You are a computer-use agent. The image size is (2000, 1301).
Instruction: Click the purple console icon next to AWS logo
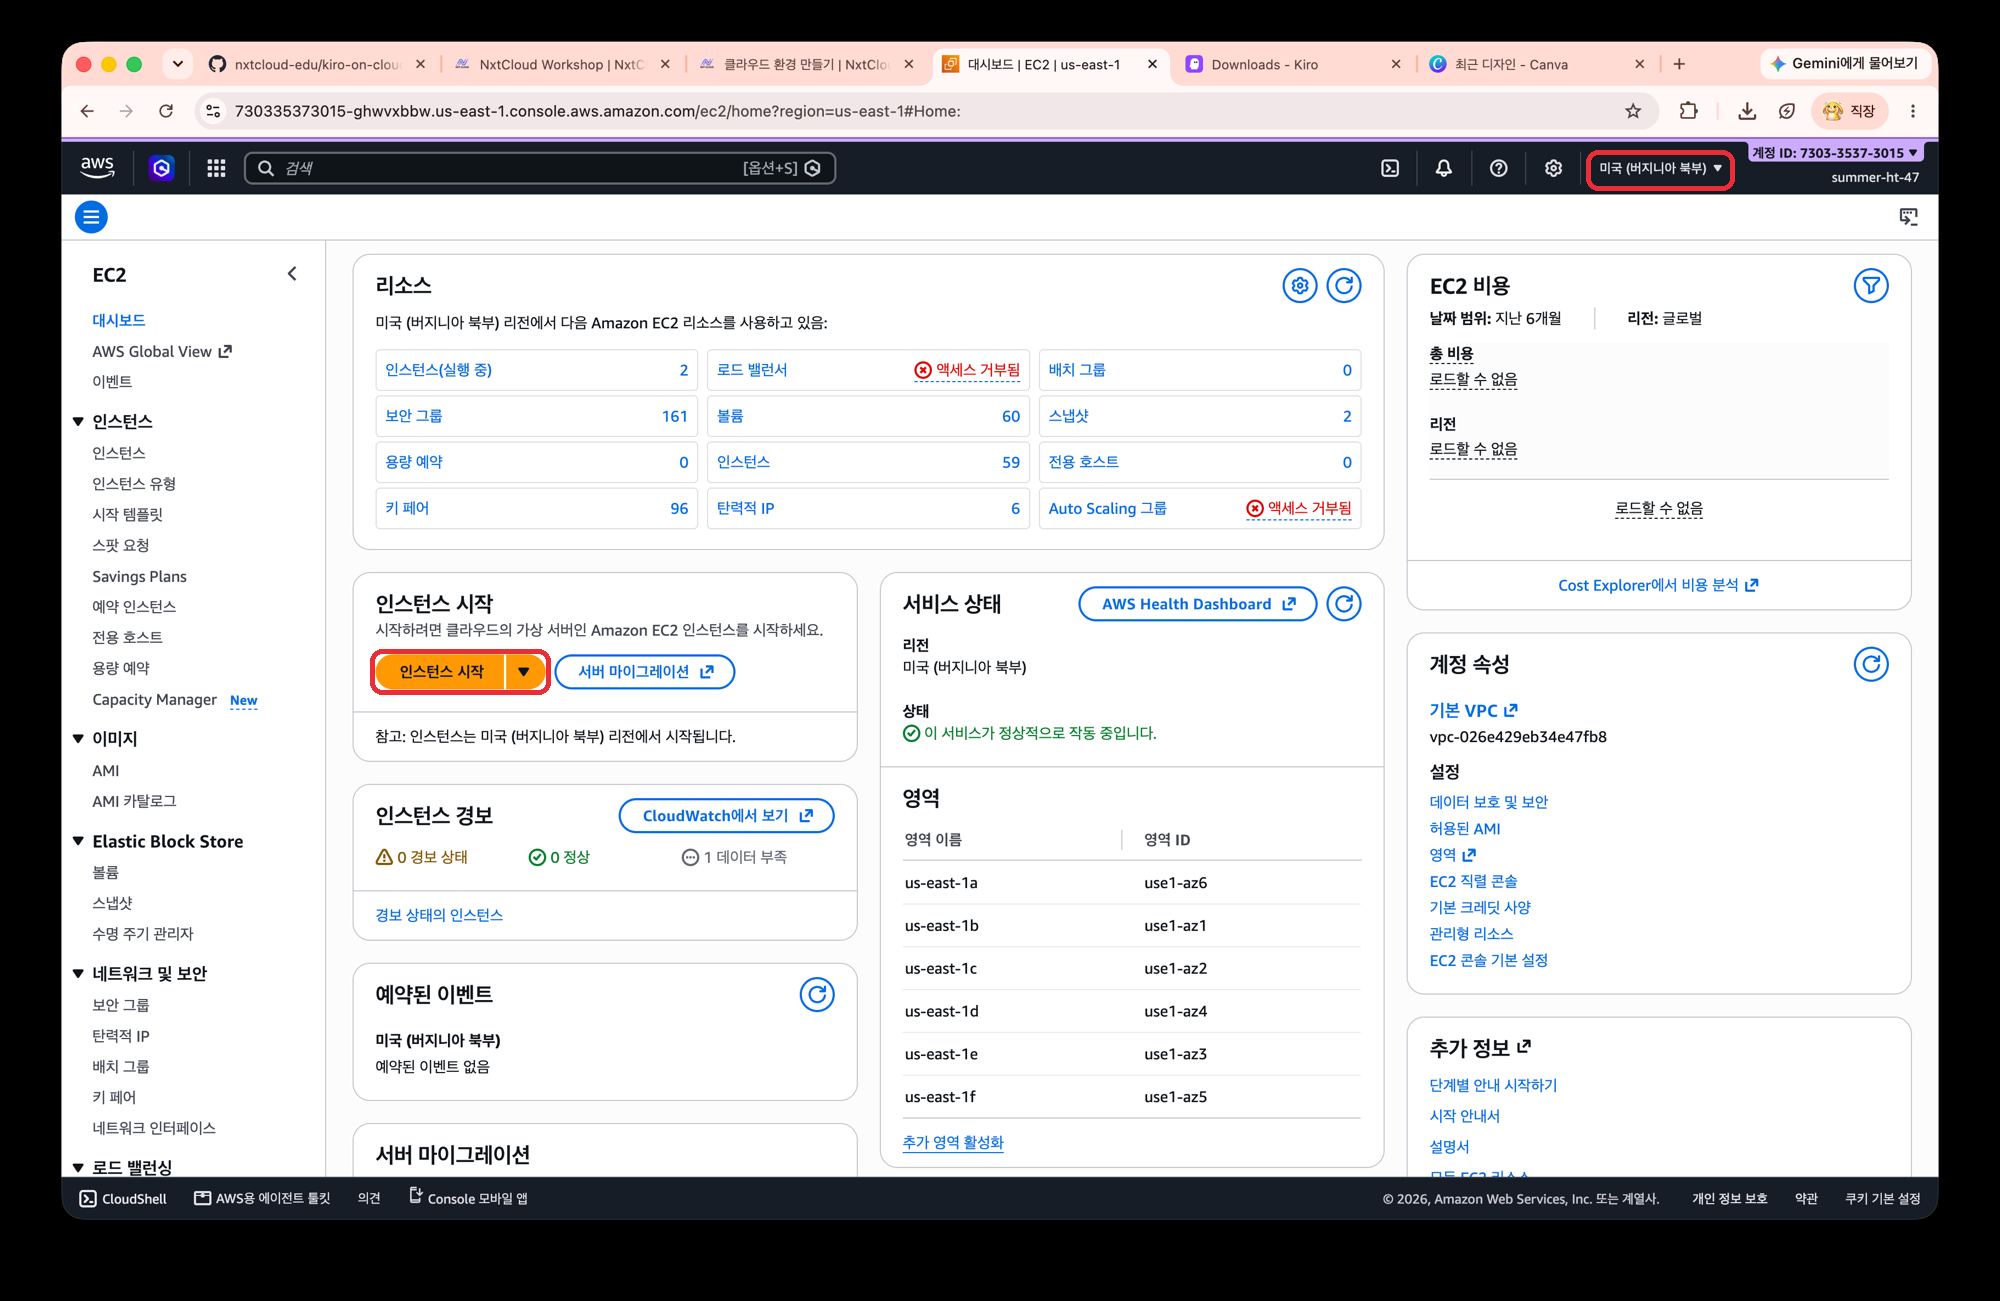click(x=161, y=168)
